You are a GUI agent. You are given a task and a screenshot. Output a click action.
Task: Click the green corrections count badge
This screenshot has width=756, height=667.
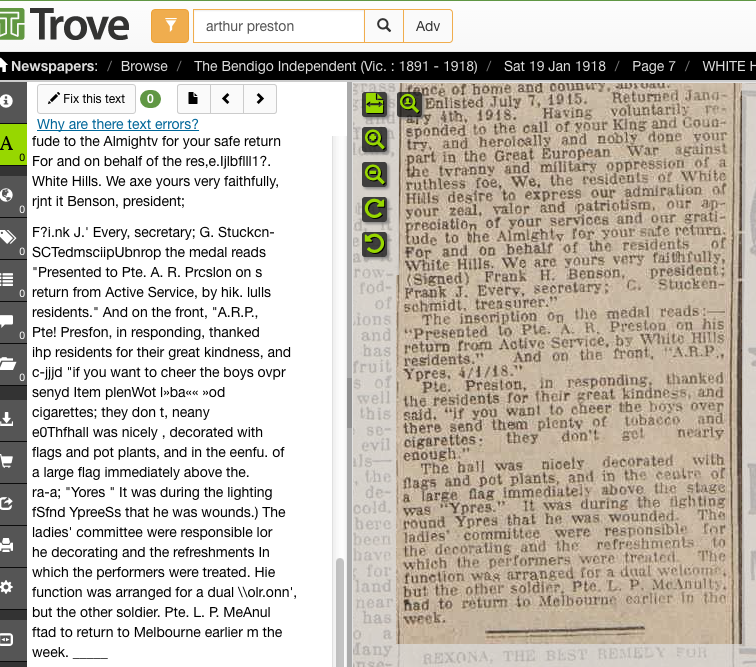pos(150,99)
